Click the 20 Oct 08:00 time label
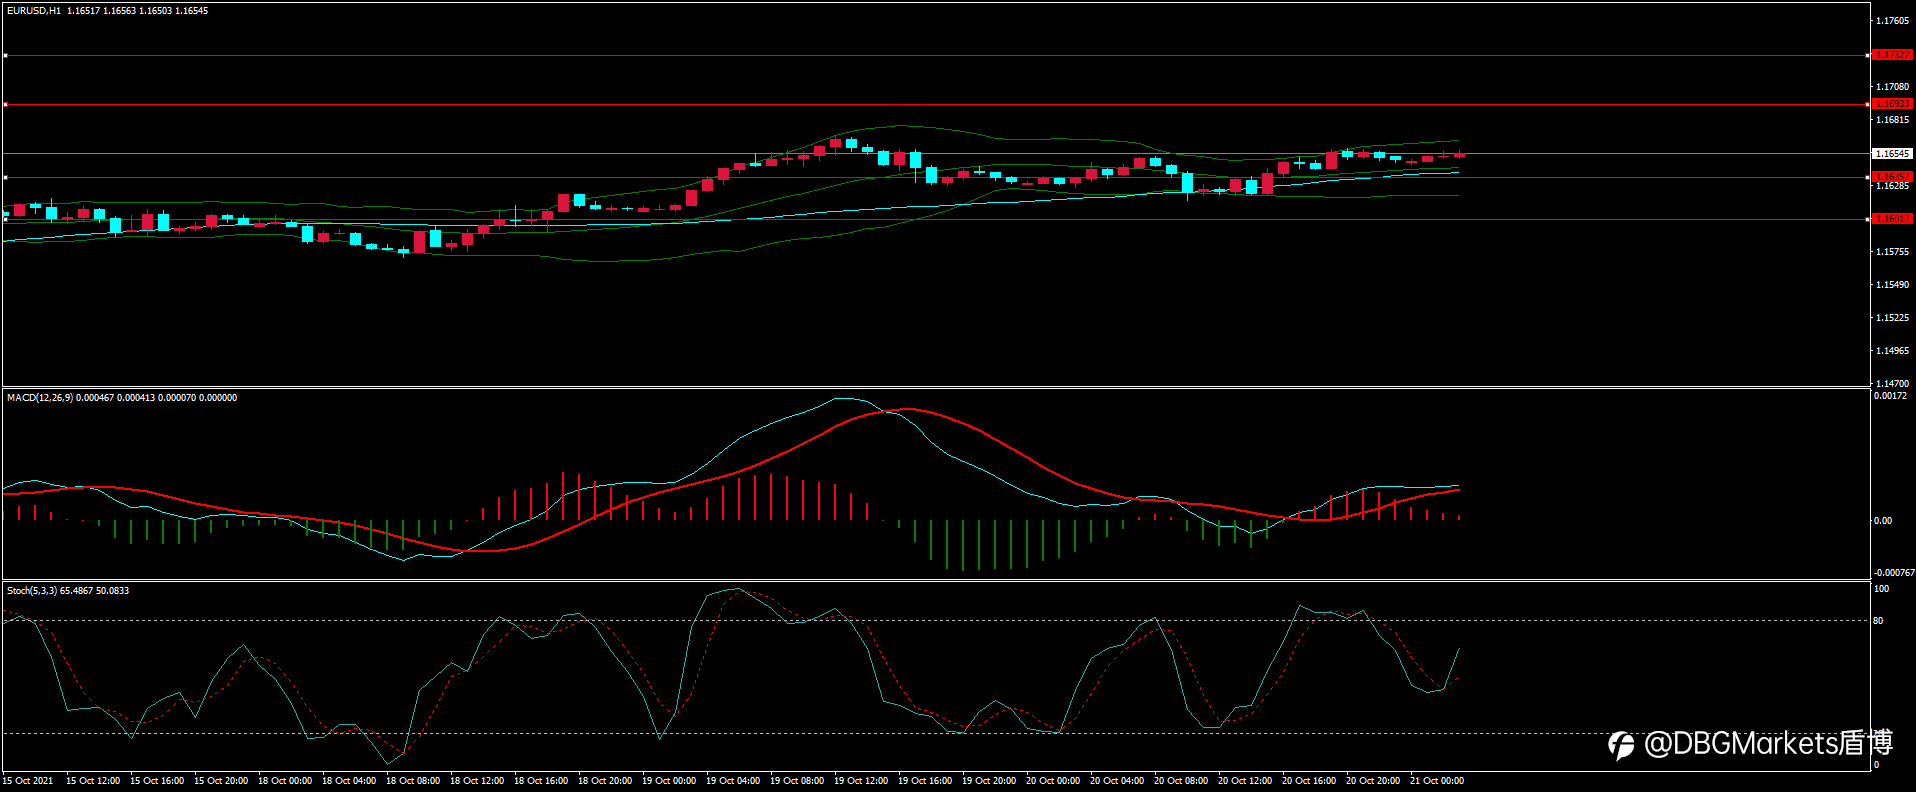Screen dimensions: 1916x792 pyautogui.click(x=1181, y=781)
